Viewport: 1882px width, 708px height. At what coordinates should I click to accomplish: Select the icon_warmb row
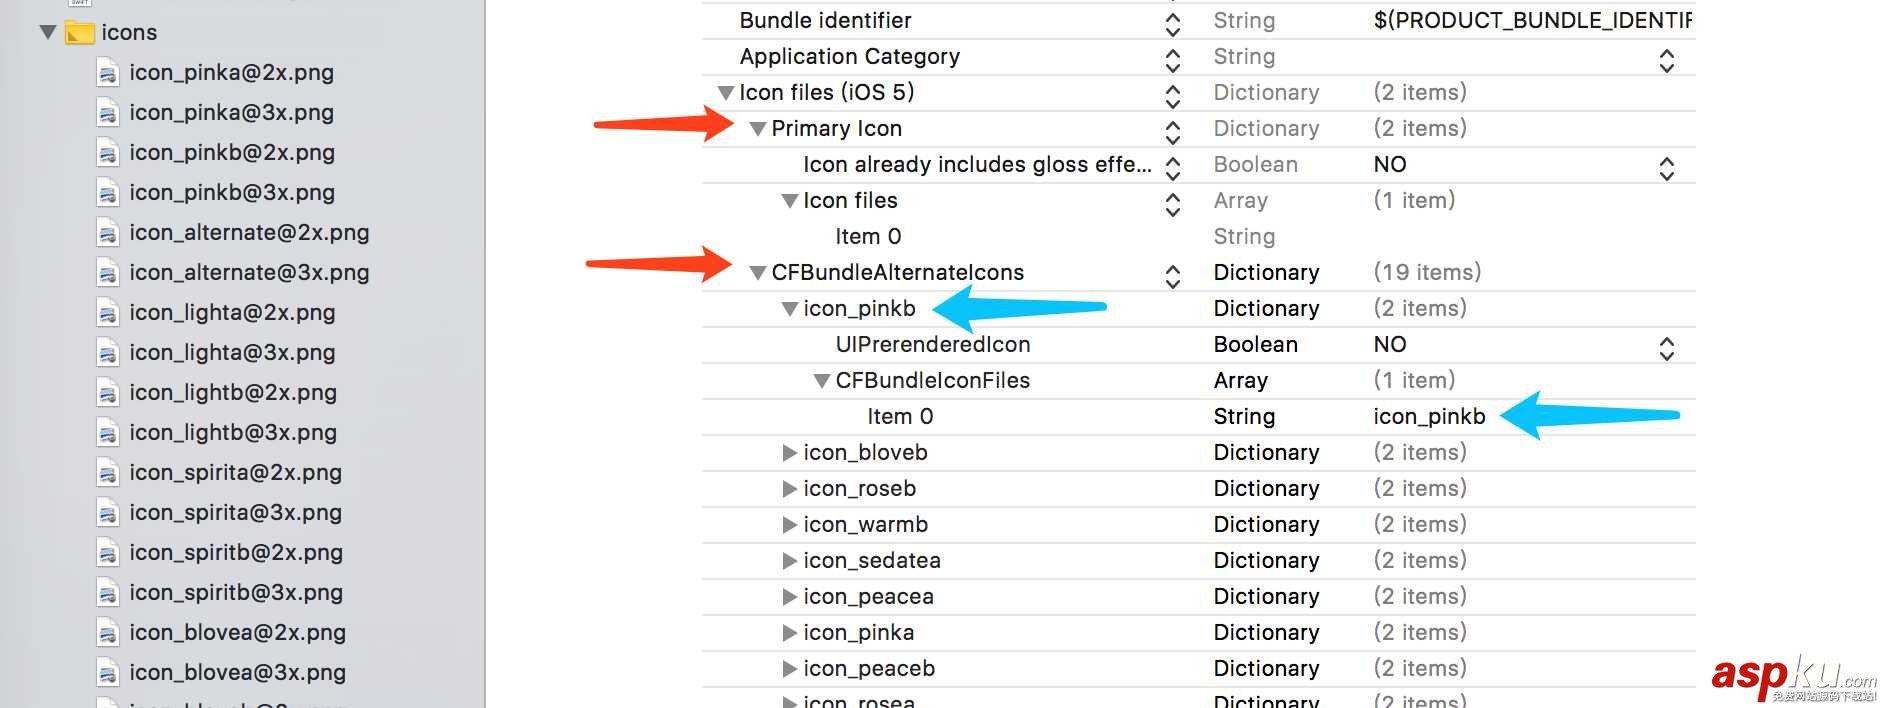[865, 525]
